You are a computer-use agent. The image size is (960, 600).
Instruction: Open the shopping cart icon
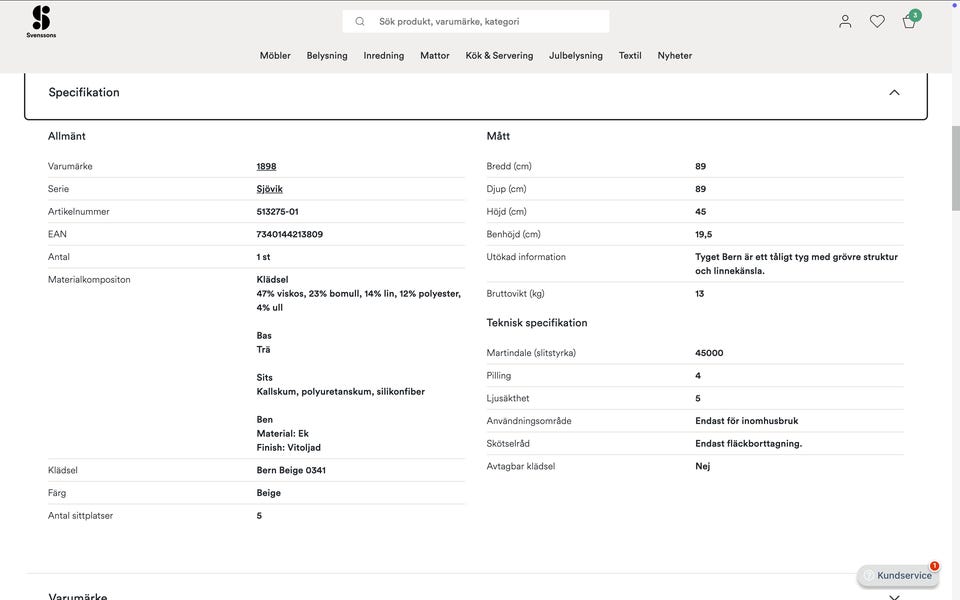[910, 20]
